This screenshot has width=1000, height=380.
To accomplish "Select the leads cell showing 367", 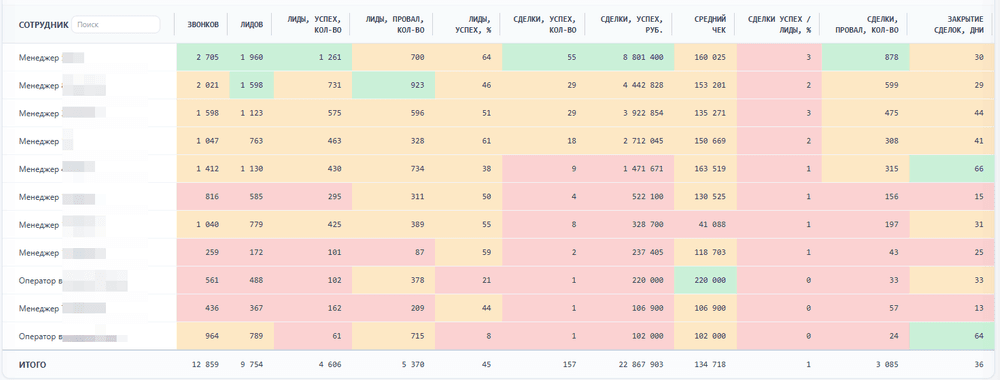I will tap(250, 309).
